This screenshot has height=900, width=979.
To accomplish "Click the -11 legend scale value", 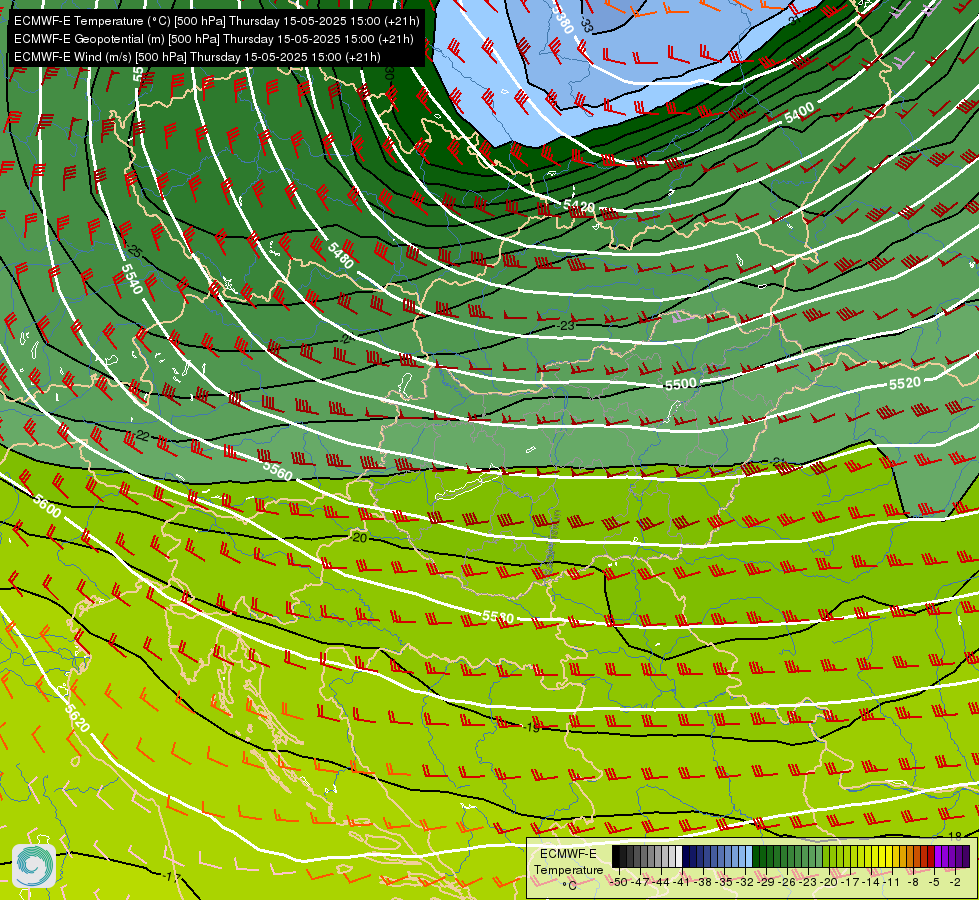I will pyautogui.click(x=893, y=882).
